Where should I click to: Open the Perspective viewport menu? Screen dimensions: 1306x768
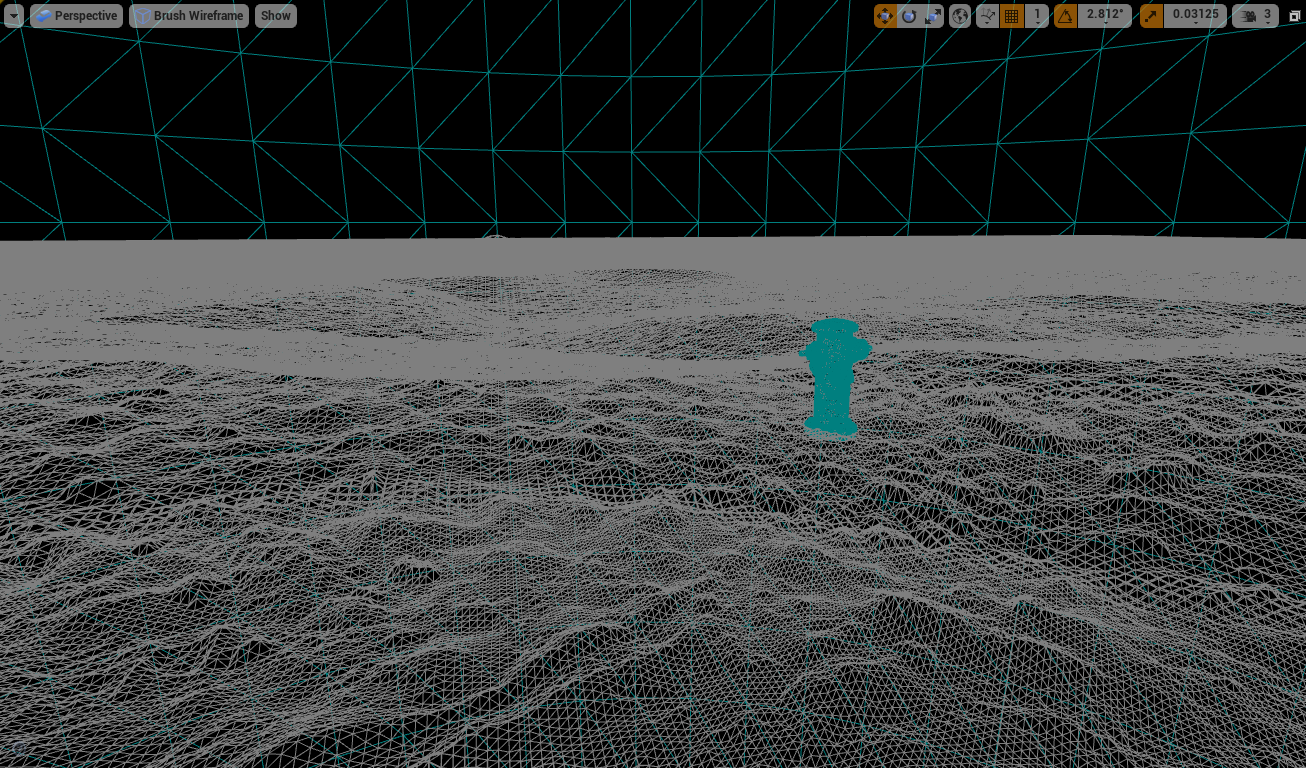[76, 15]
